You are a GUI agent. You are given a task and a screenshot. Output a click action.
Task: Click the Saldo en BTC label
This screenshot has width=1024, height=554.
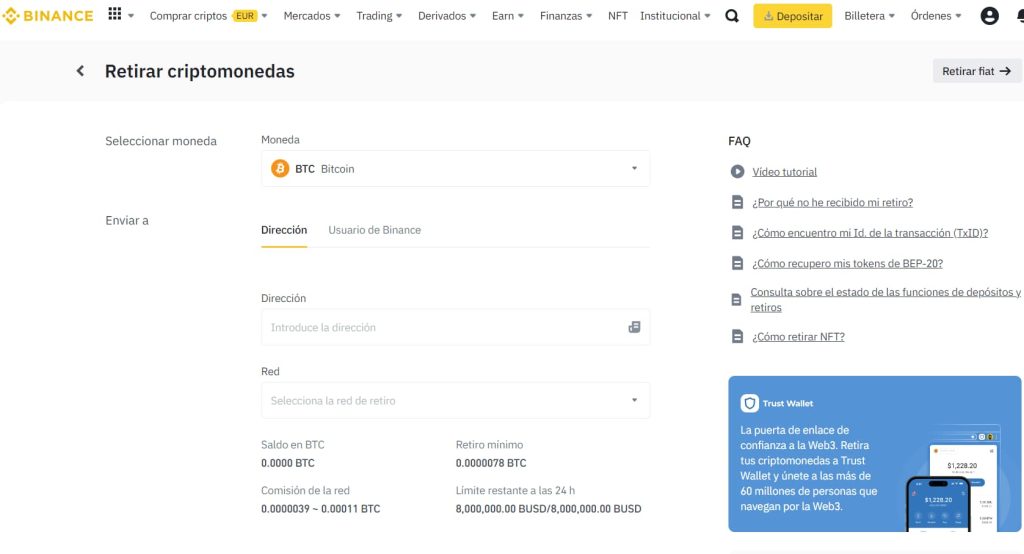point(293,445)
